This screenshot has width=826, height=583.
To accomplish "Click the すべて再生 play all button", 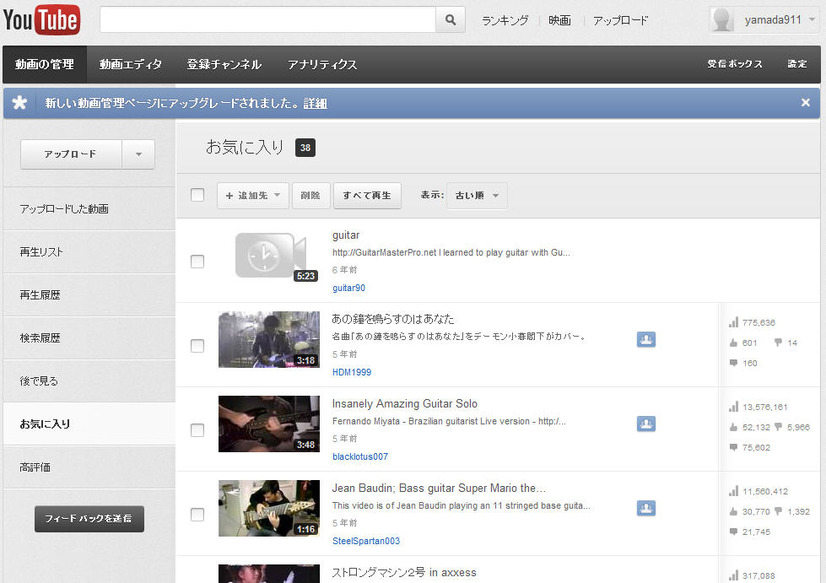I will pos(367,195).
